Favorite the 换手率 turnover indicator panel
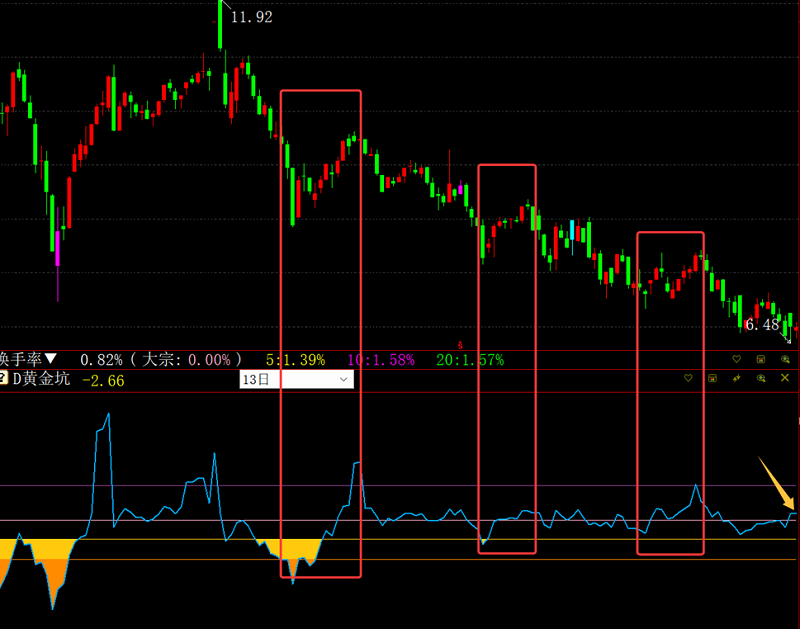This screenshot has height=629, width=800. click(736, 359)
